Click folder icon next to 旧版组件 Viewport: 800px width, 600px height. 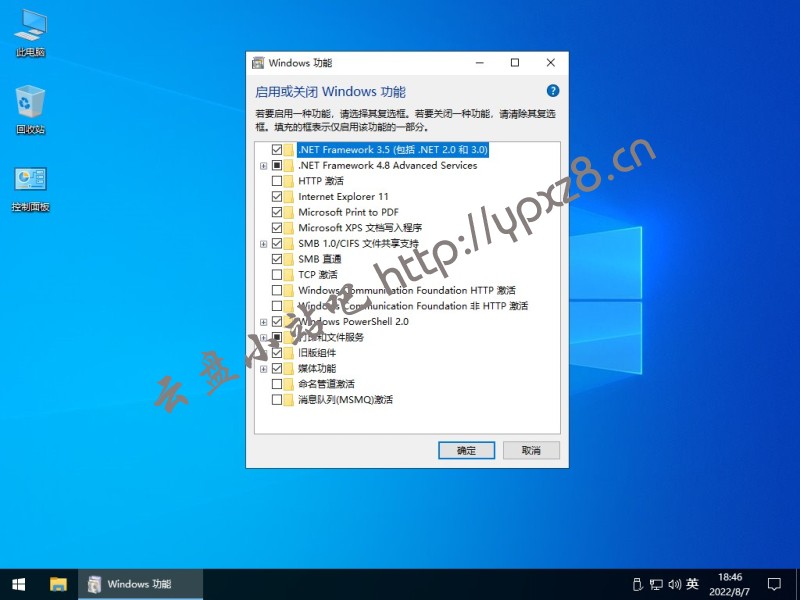pos(289,353)
